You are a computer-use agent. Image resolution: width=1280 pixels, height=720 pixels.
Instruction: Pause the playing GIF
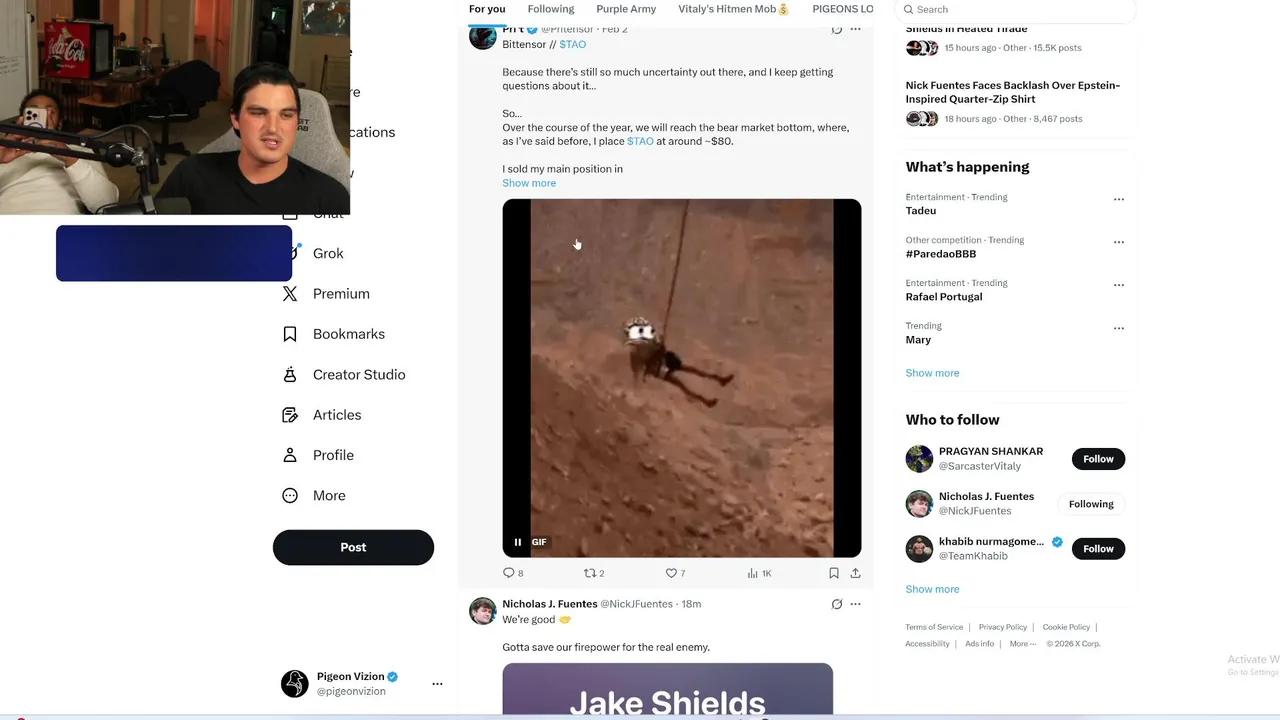[518, 542]
